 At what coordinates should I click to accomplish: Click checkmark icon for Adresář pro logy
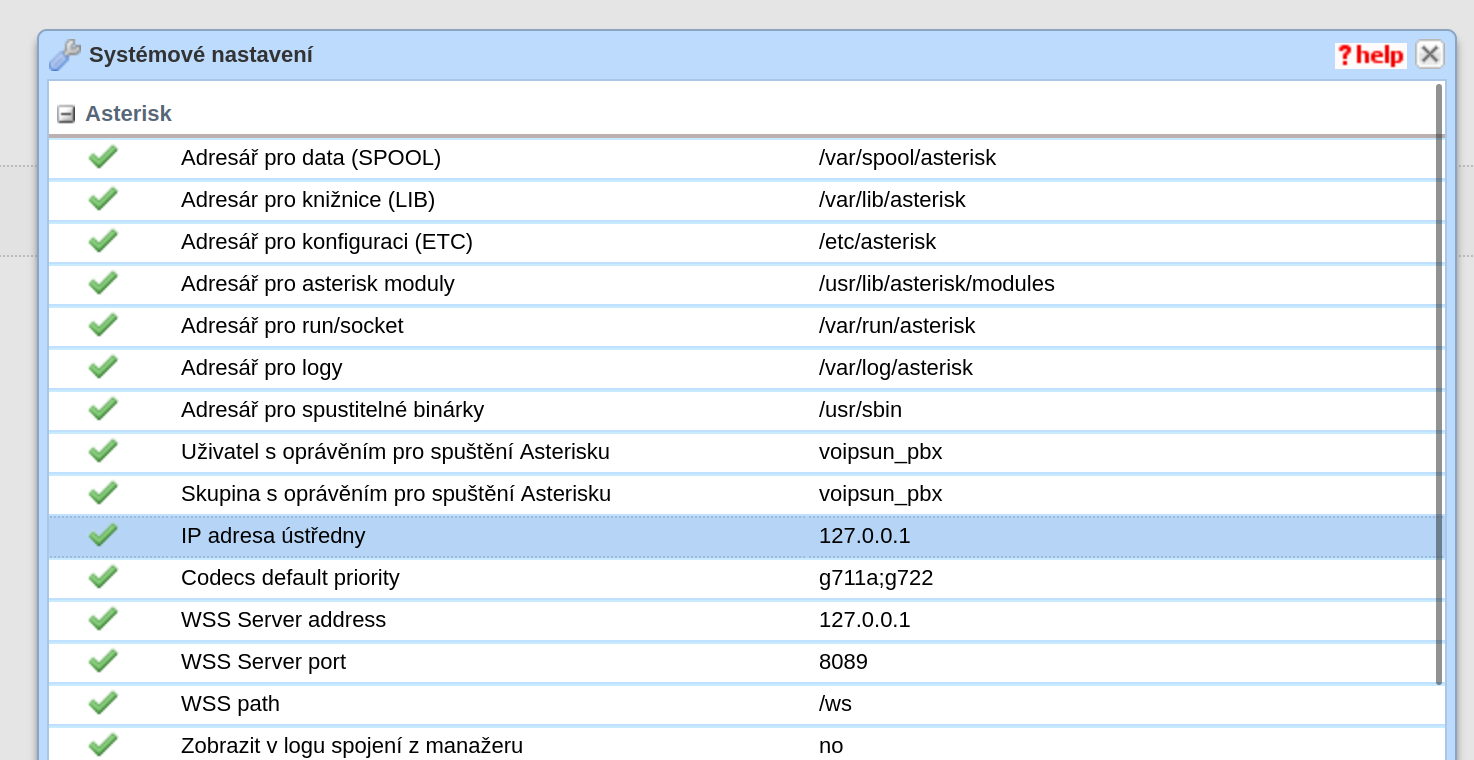[103, 367]
